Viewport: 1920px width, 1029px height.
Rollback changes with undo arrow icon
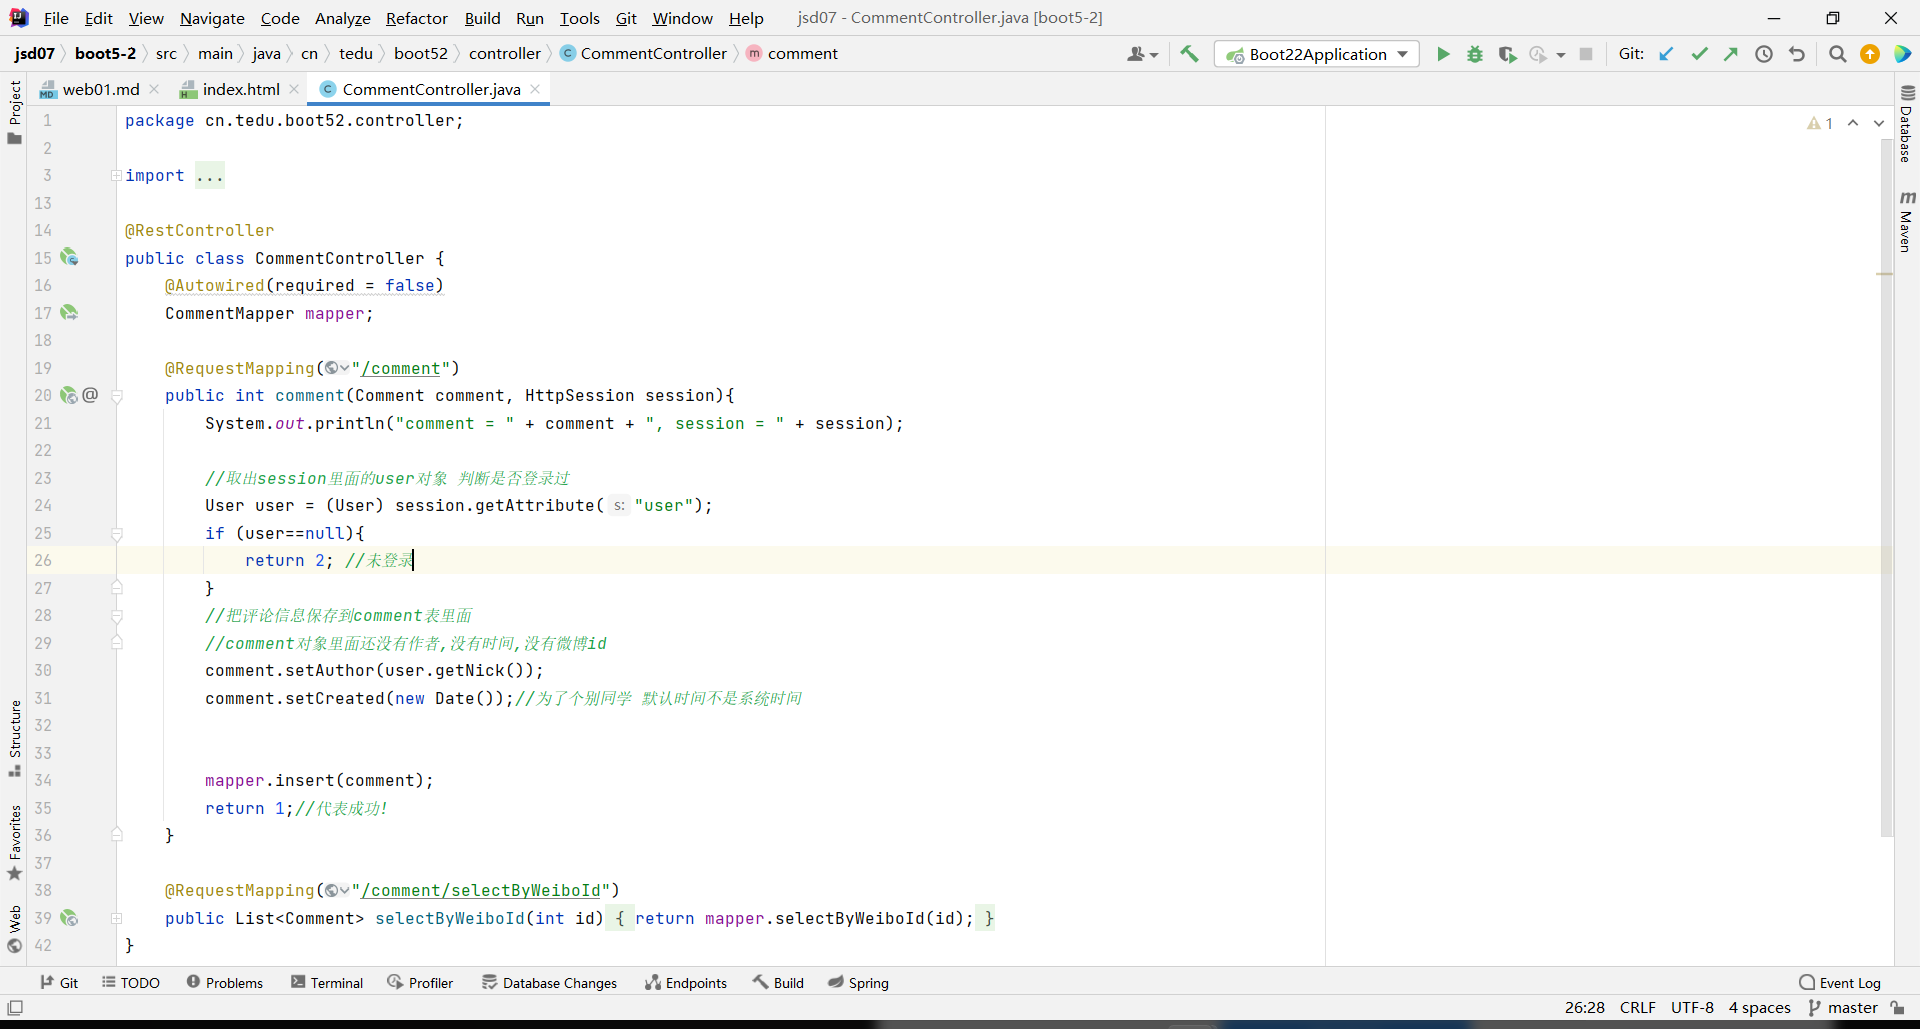point(1797,54)
